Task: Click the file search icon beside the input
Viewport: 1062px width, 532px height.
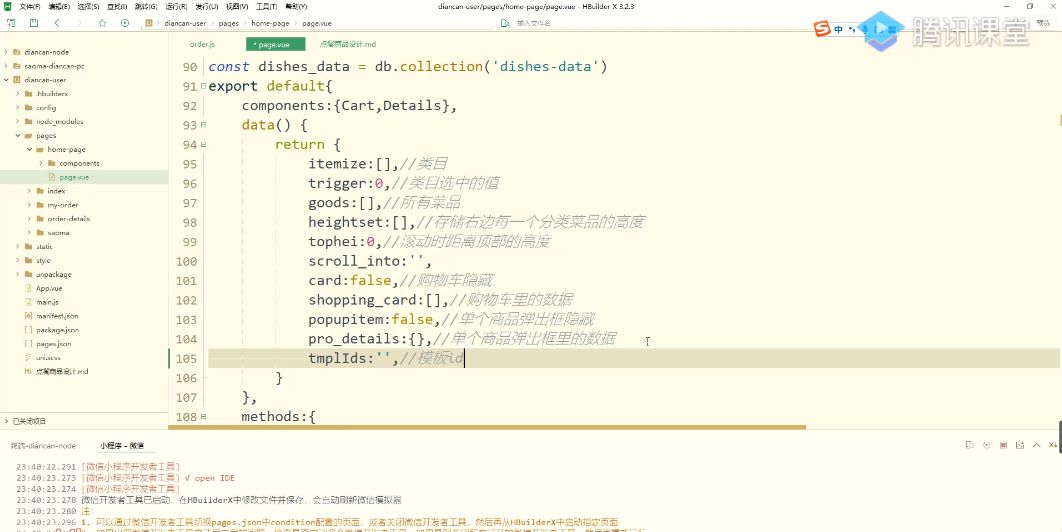Action: coord(505,23)
